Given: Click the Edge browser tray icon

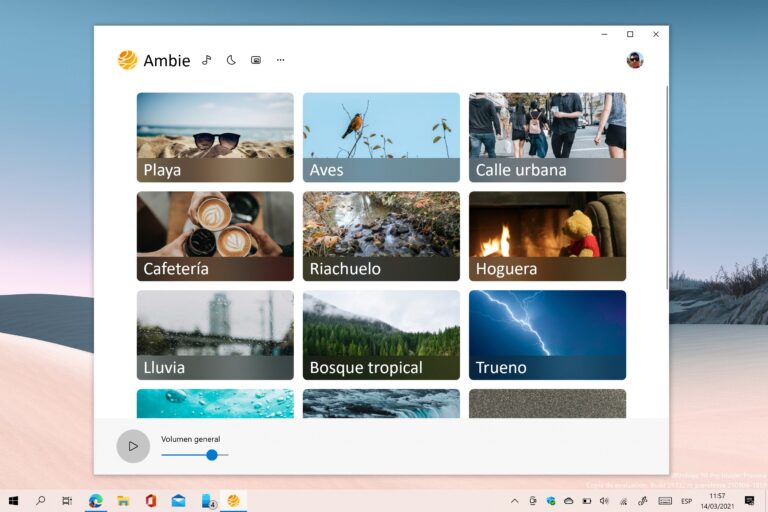Looking at the screenshot, I should [x=551, y=501].
